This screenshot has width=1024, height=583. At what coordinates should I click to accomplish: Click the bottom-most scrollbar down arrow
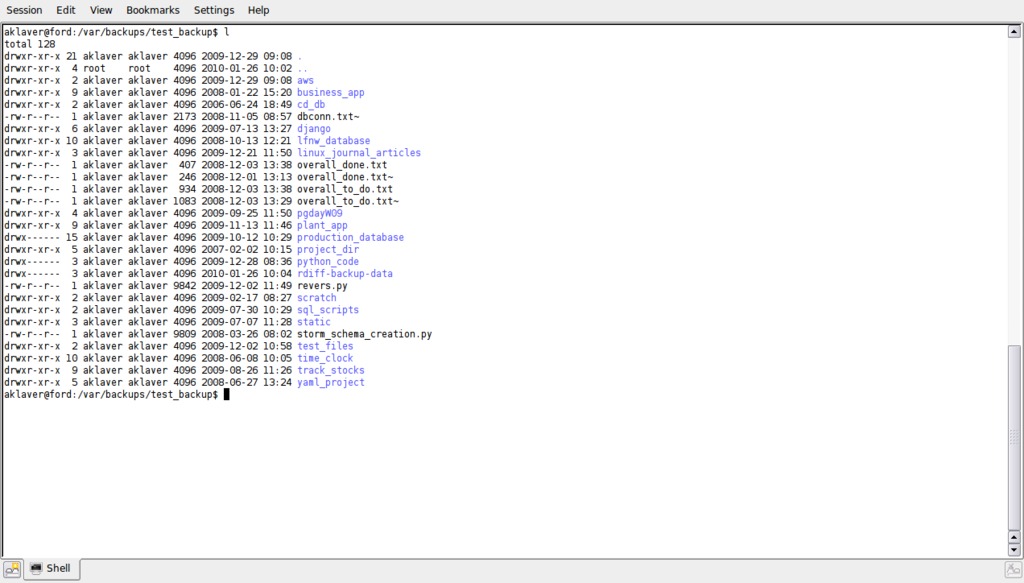(1014, 549)
